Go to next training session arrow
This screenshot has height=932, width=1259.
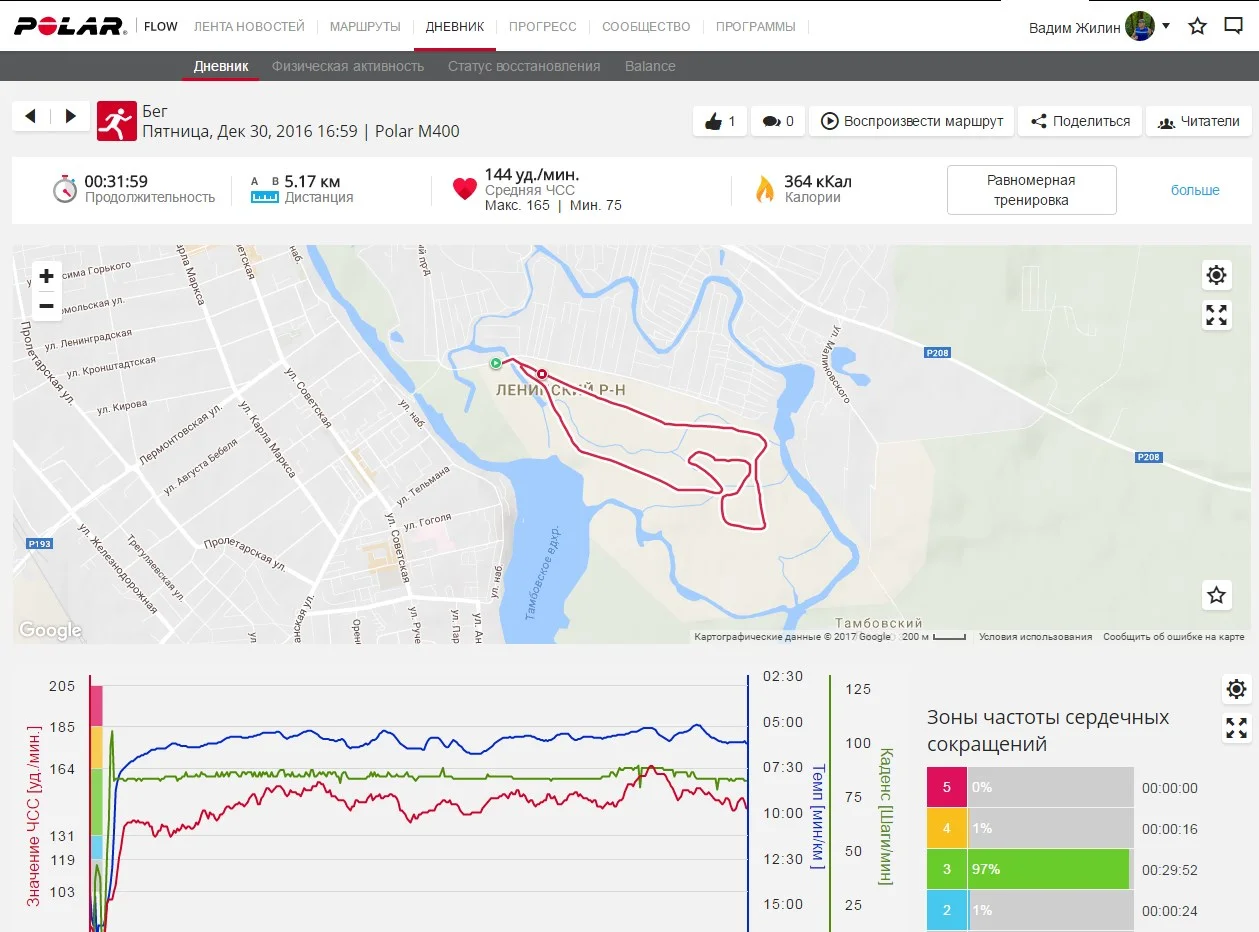(x=70, y=116)
